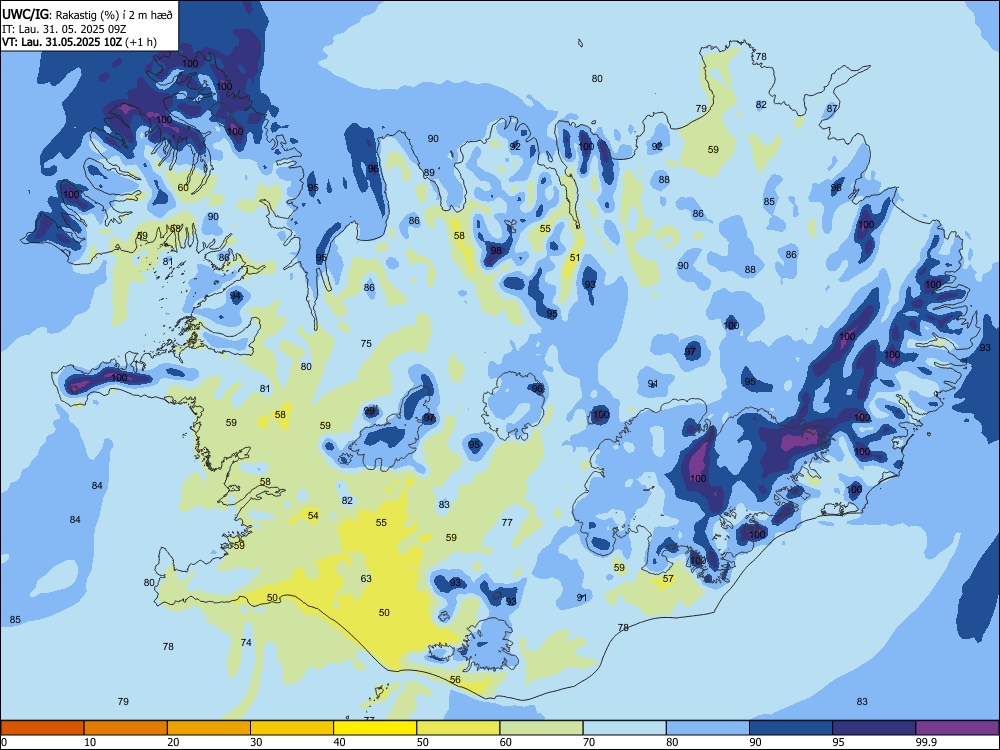
Task: Click the humidity value '60' on the map
Action: 183,188
